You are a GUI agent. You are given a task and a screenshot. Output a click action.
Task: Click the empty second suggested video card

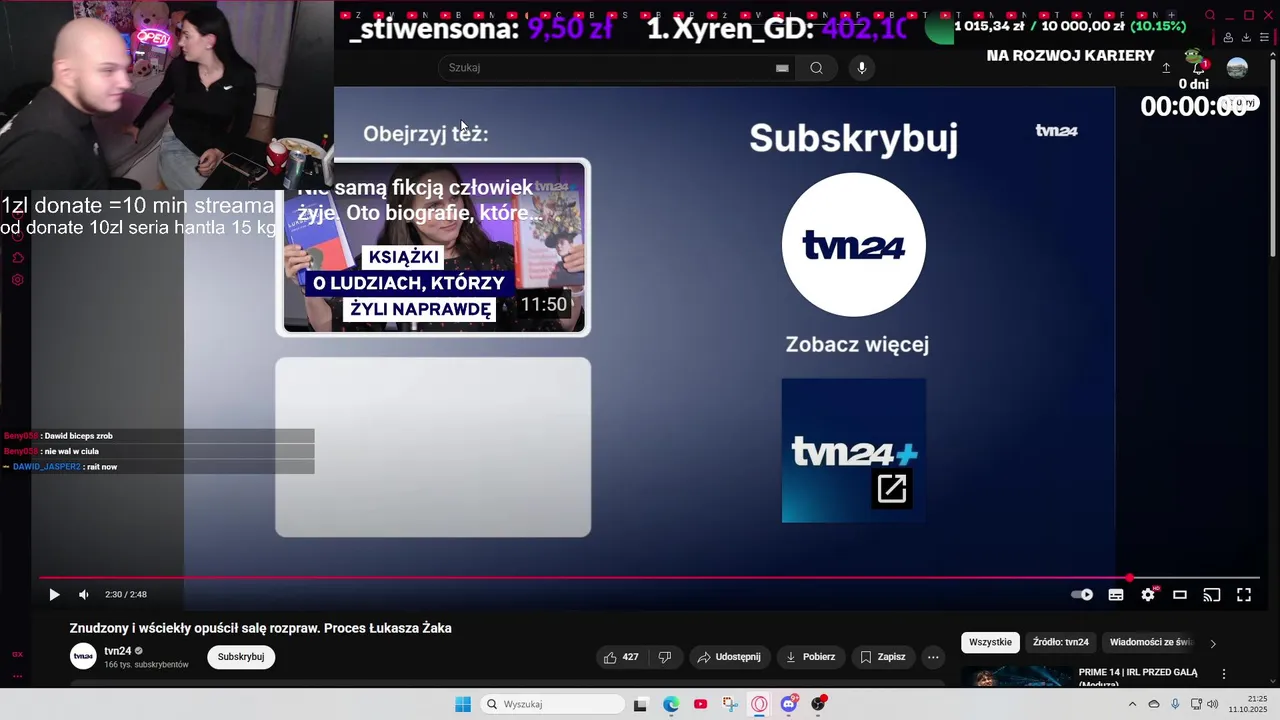pyautogui.click(x=433, y=447)
